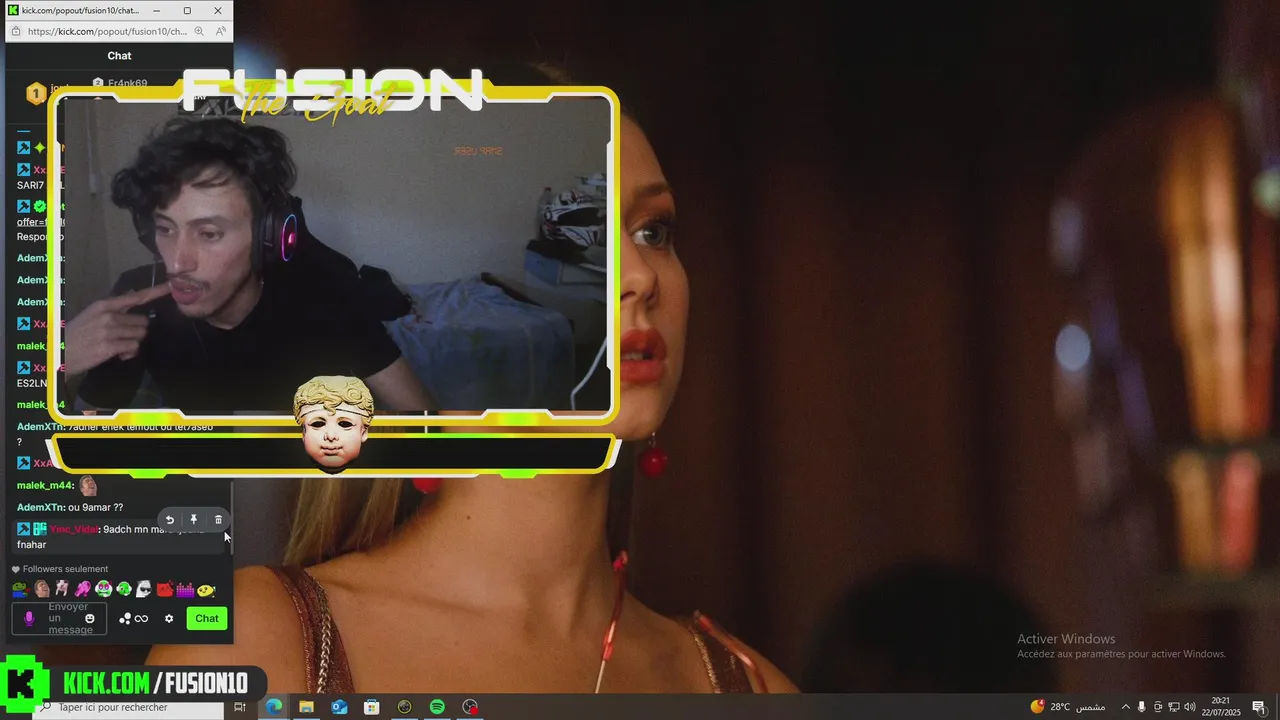The image size is (1280, 720).
Task: Click username malek_m44 beside the emote message
Action: 45,485
